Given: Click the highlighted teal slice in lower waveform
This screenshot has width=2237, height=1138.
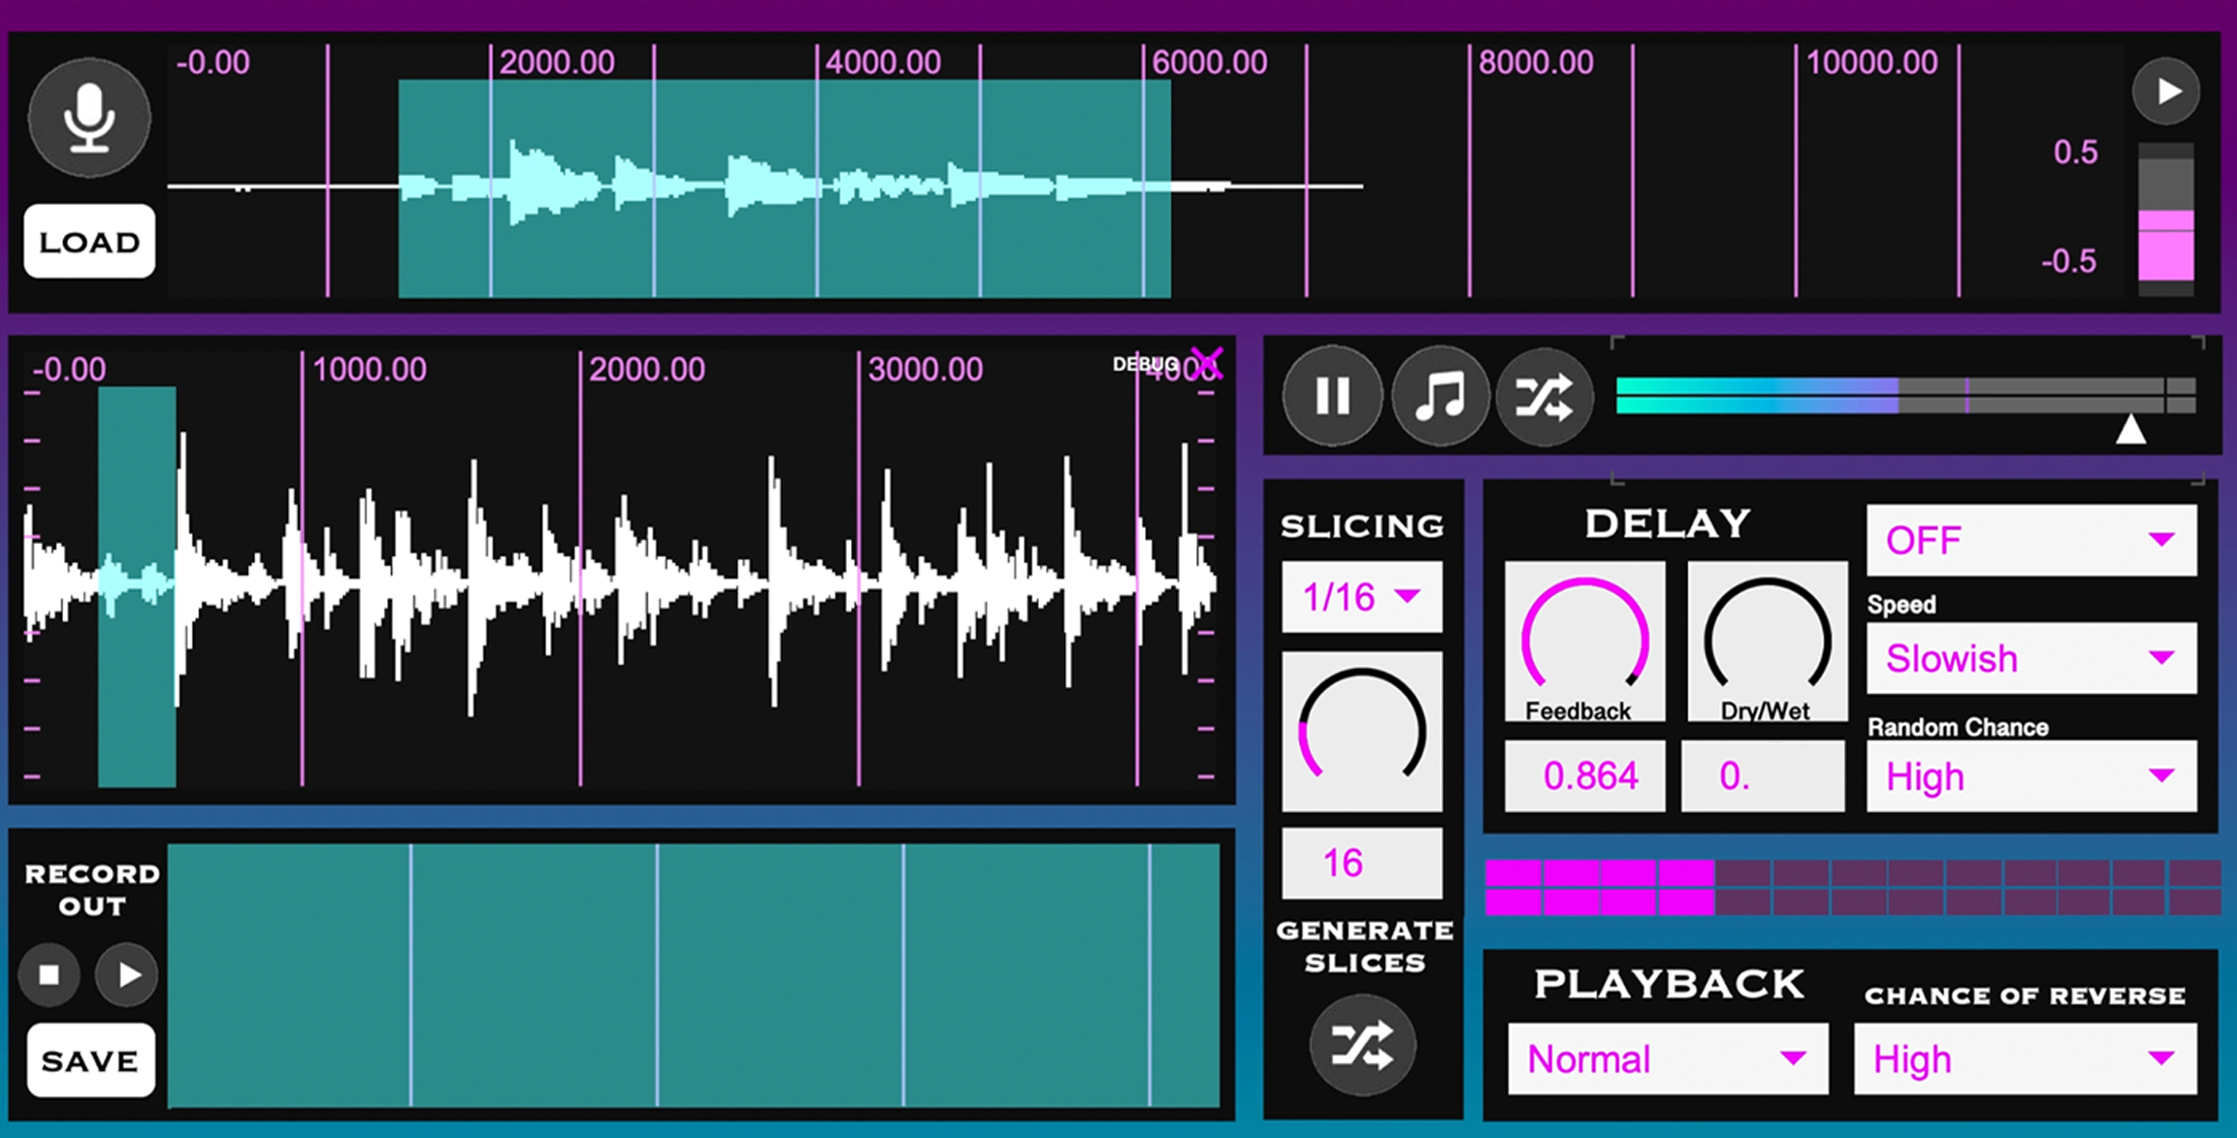Looking at the screenshot, I should tap(137, 586).
